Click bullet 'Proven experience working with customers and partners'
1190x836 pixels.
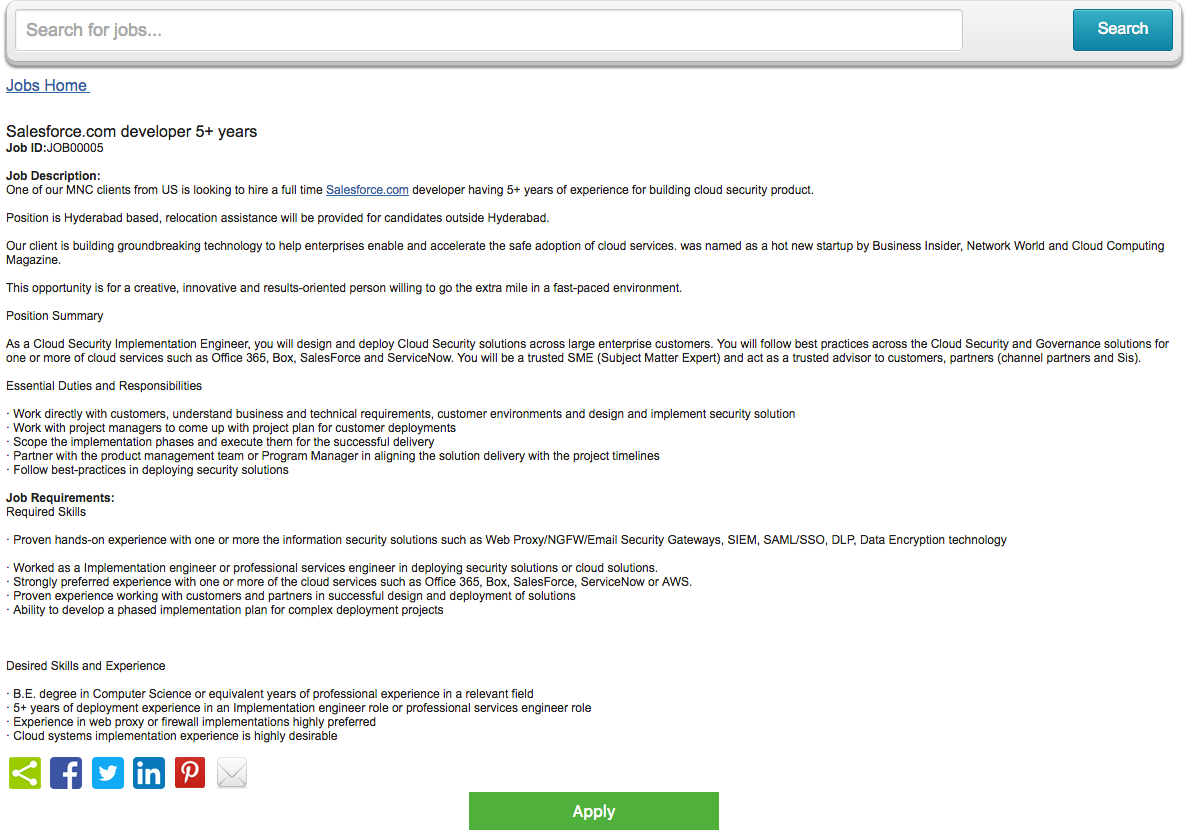(x=291, y=596)
